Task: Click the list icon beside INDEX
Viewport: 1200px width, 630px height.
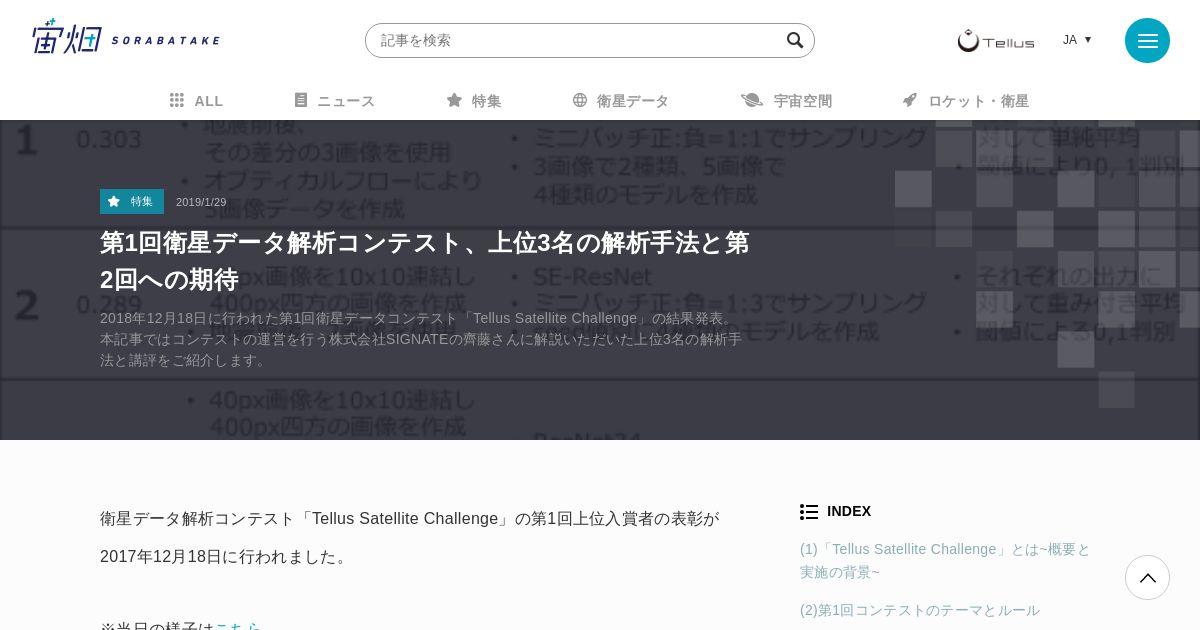Action: [809, 511]
